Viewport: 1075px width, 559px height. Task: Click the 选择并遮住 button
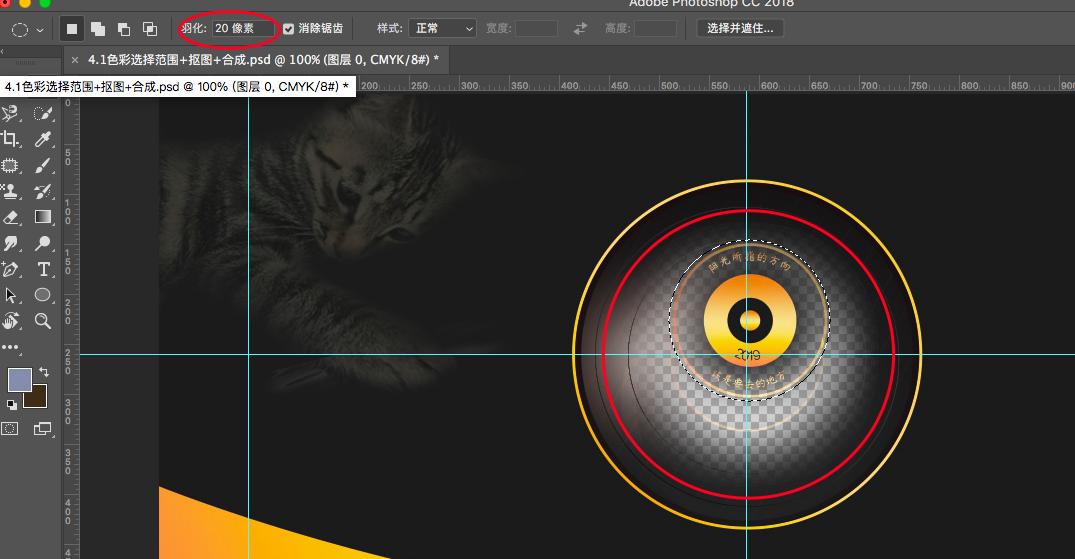[x=740, y=29]
